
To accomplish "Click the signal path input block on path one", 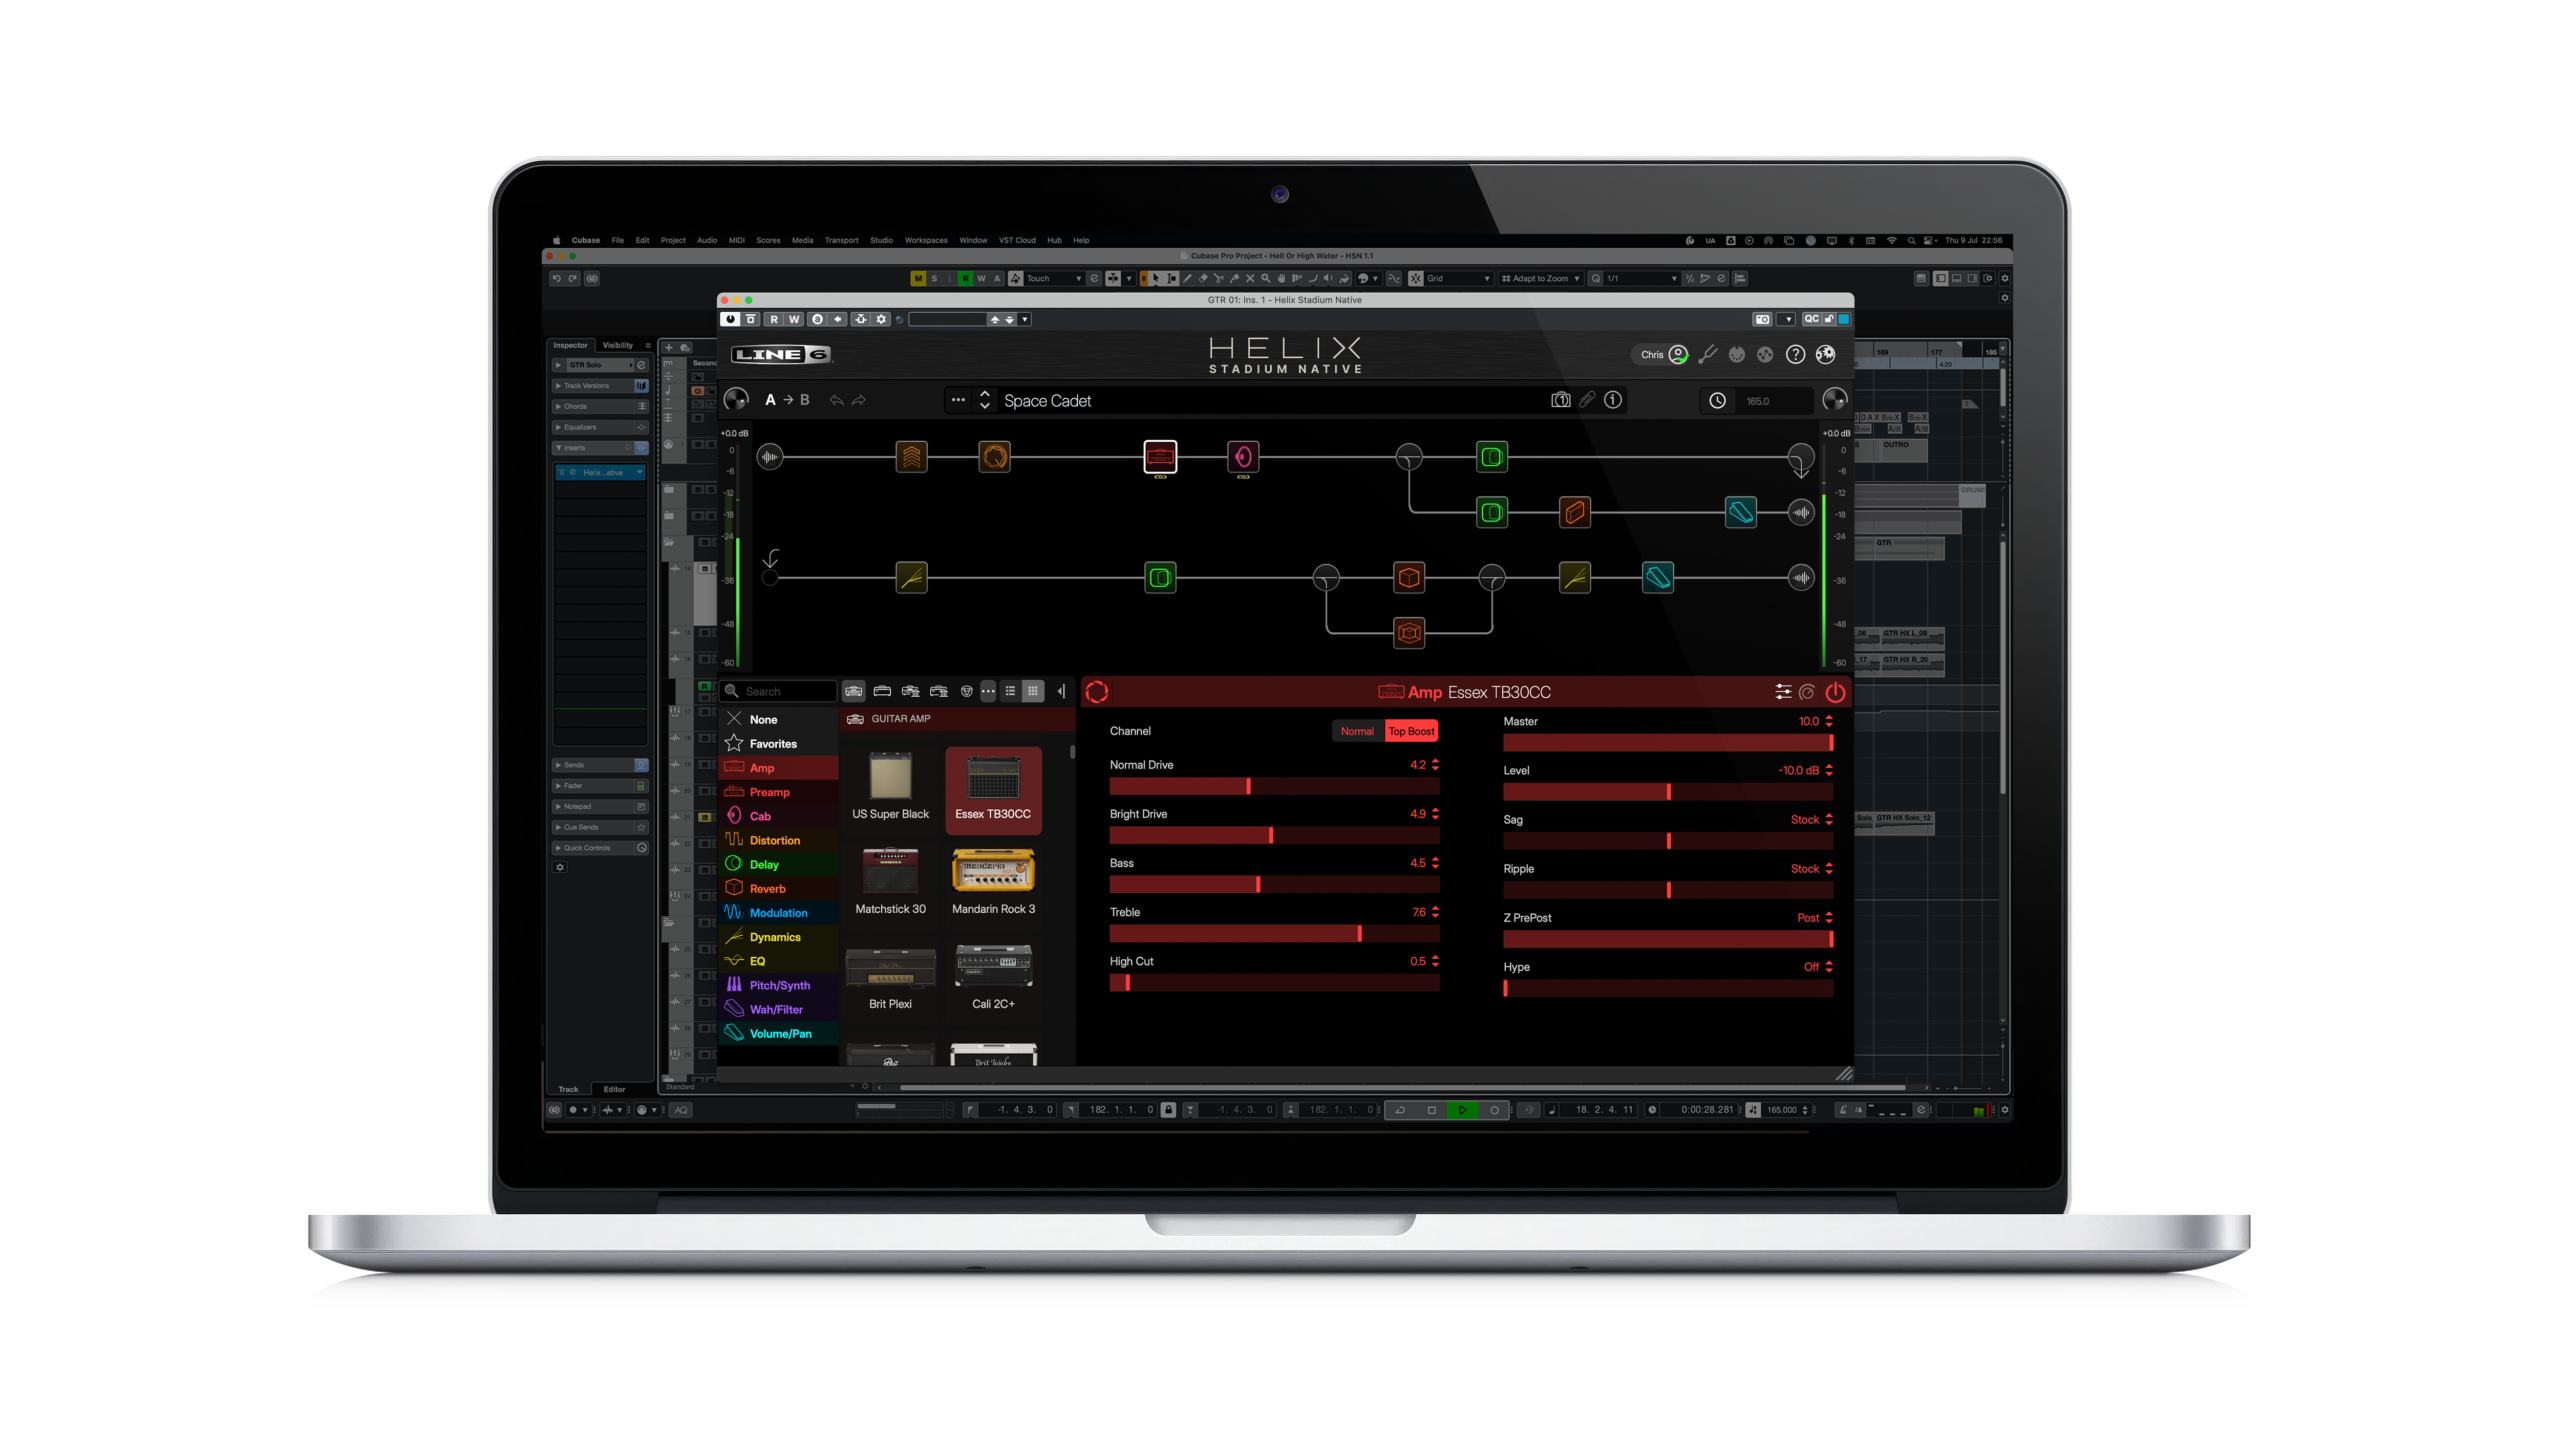I will tap(770, 457).
